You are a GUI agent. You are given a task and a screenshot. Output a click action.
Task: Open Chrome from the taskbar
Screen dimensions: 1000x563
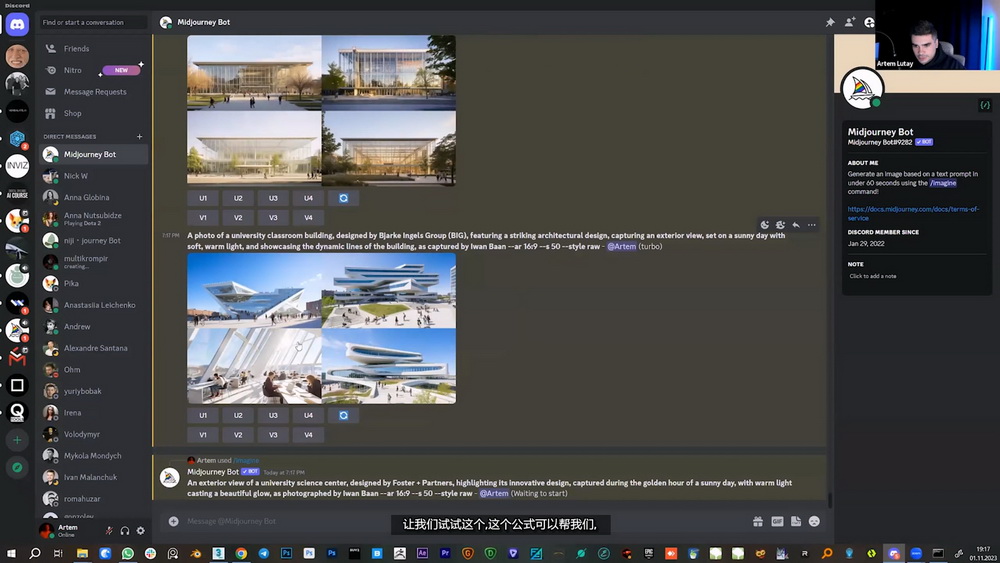(241, 553)
